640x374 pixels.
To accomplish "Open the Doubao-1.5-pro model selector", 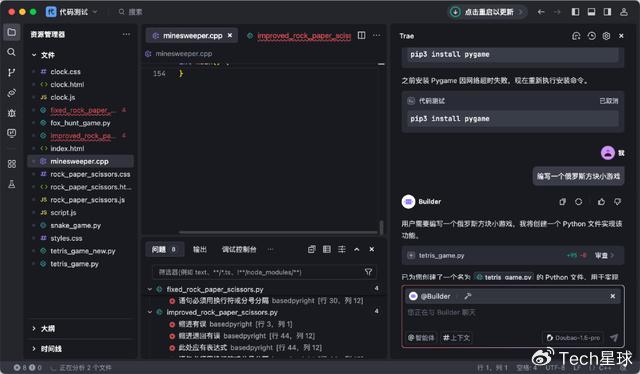I will point(573,338).
